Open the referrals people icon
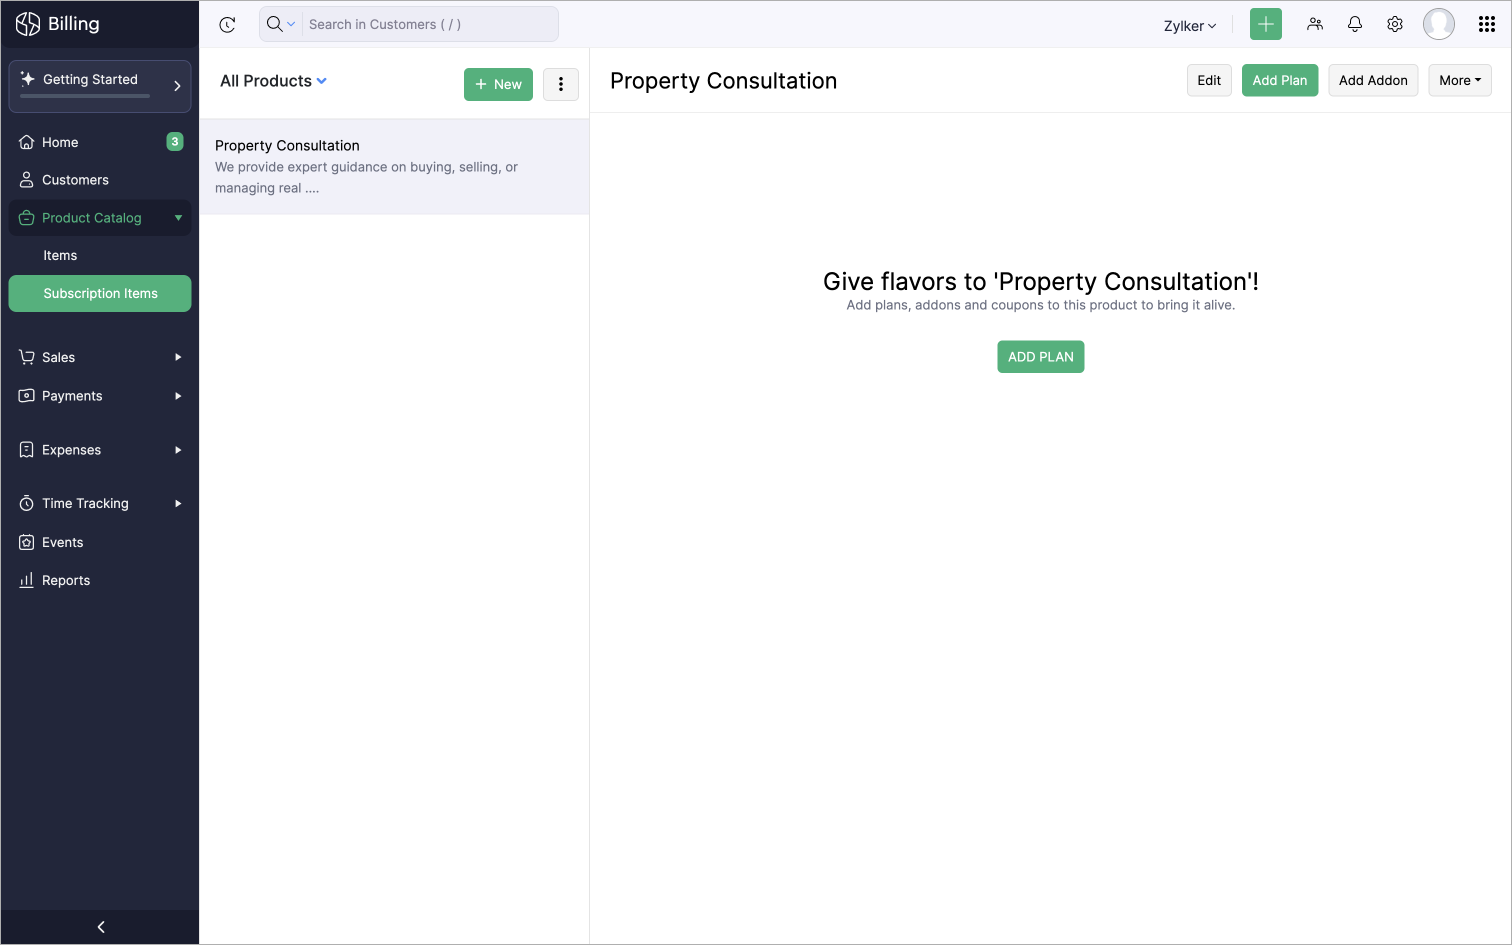 tap(1315, 24)
